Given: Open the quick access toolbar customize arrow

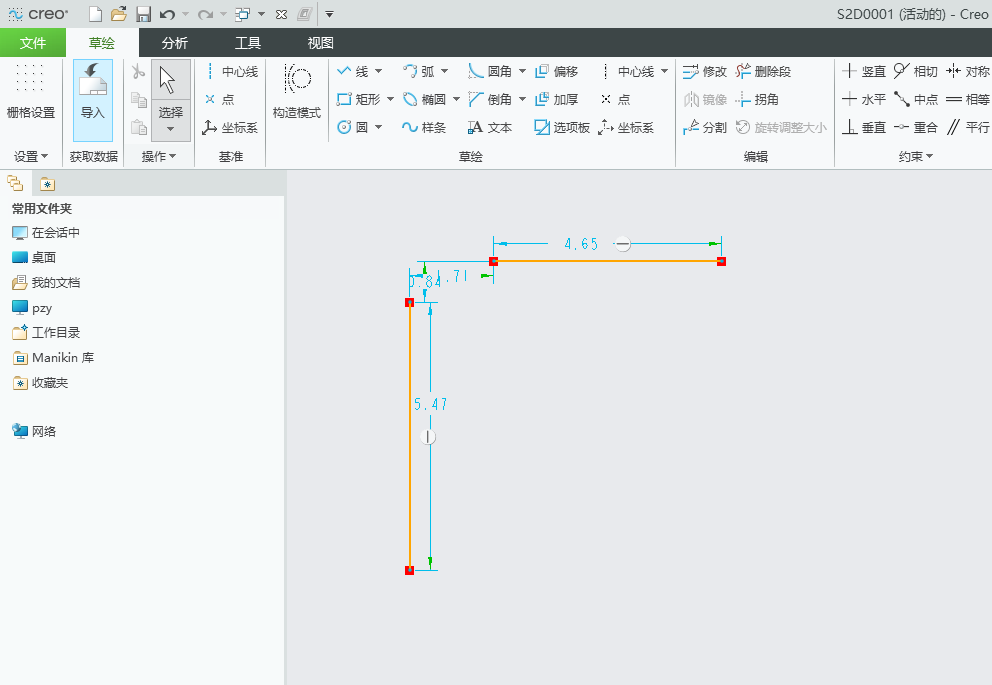Looking at the screenshot, I should [329, 14].
